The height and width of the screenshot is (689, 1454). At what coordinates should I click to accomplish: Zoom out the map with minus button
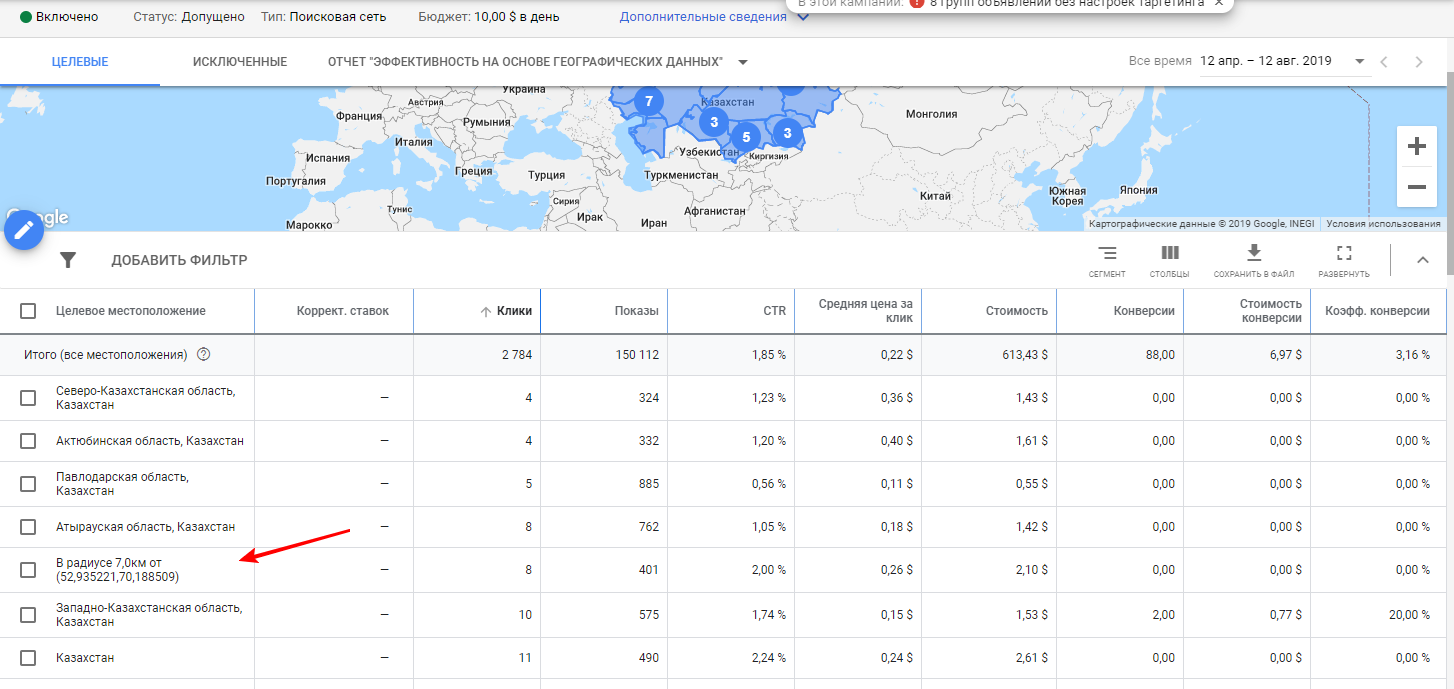[x=1417, y=187]
